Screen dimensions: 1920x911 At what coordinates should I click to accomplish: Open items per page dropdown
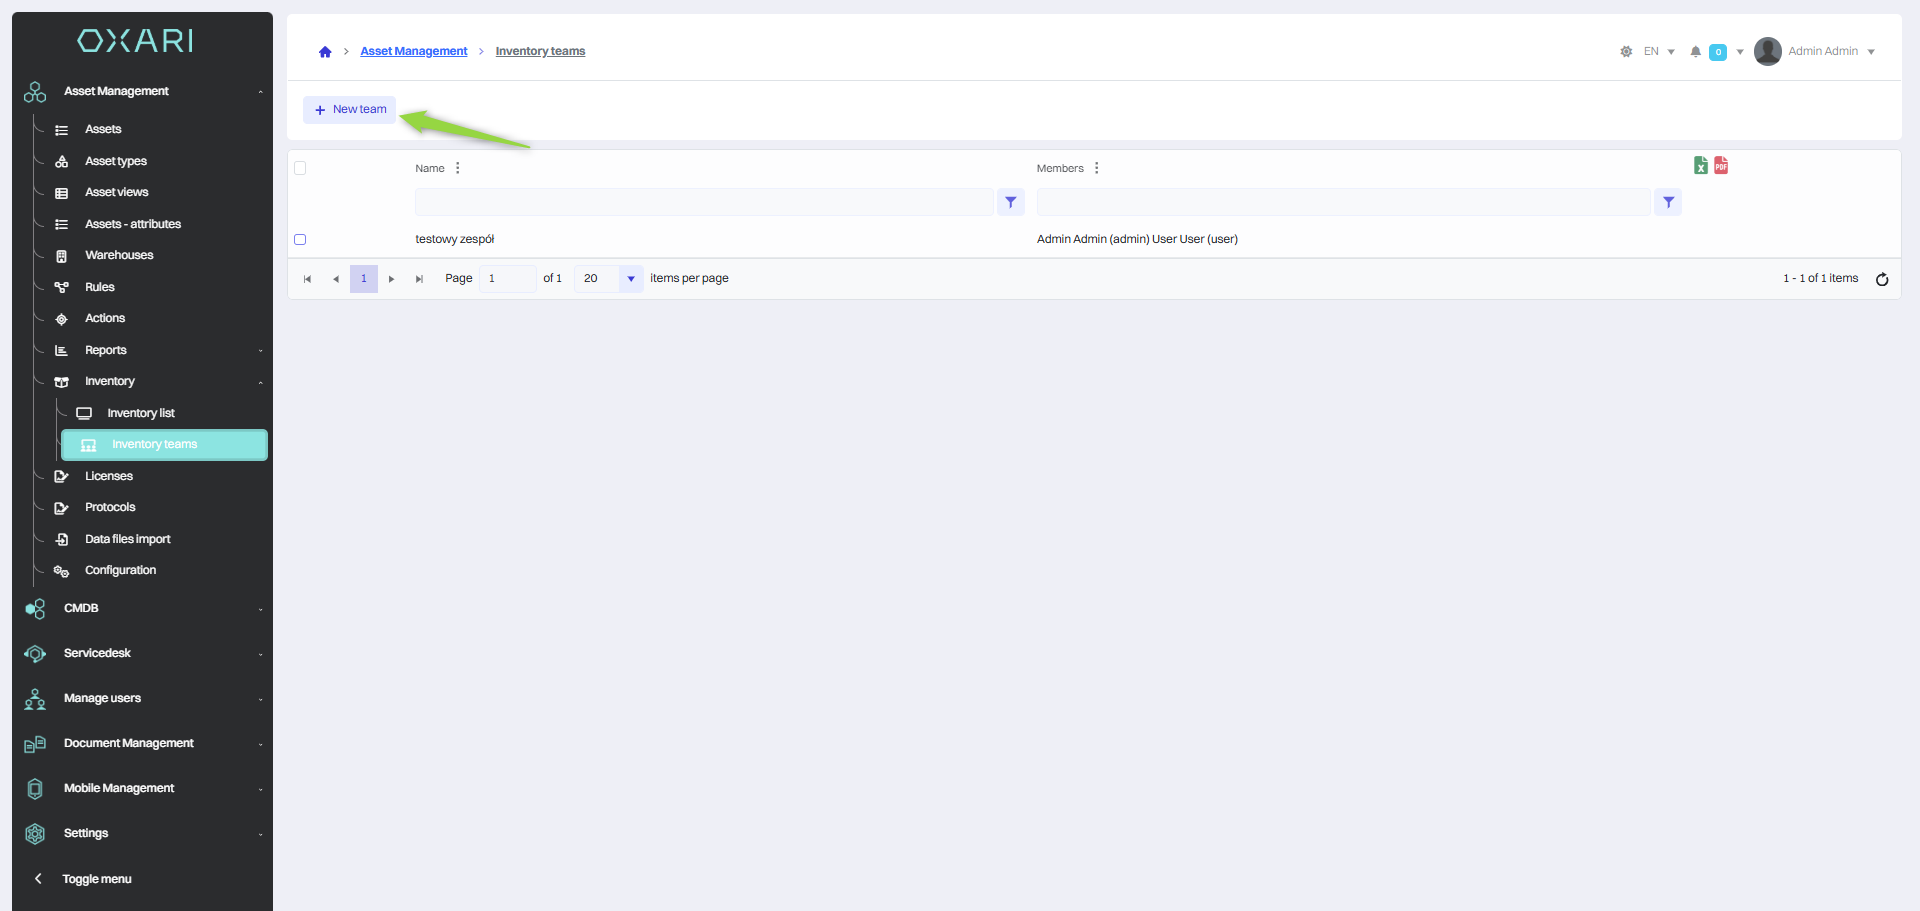[x=631, y=279]
